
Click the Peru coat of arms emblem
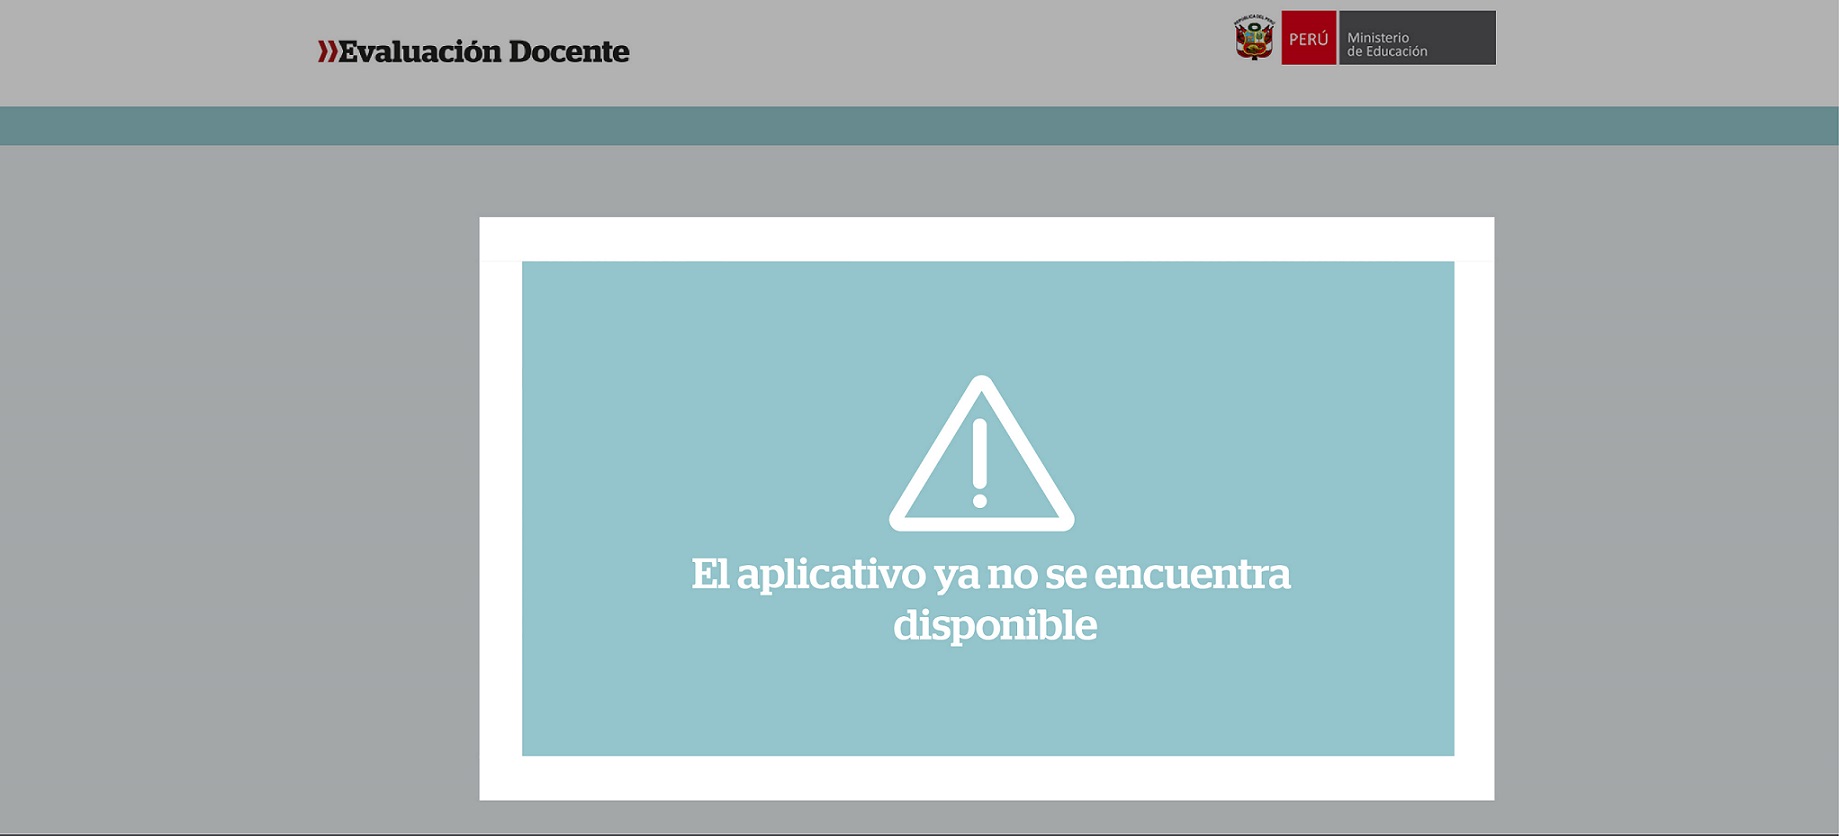pos(1254,38)
